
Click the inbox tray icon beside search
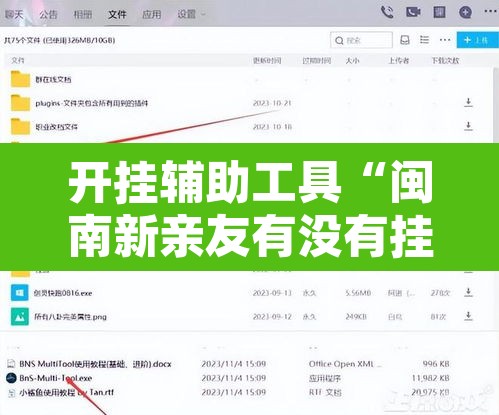(405, 40)
